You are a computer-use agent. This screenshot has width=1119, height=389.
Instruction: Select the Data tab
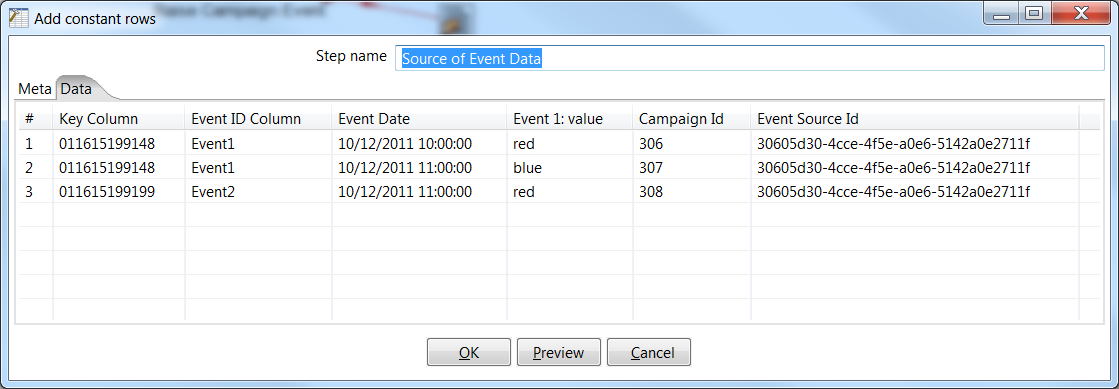[76, 89]
